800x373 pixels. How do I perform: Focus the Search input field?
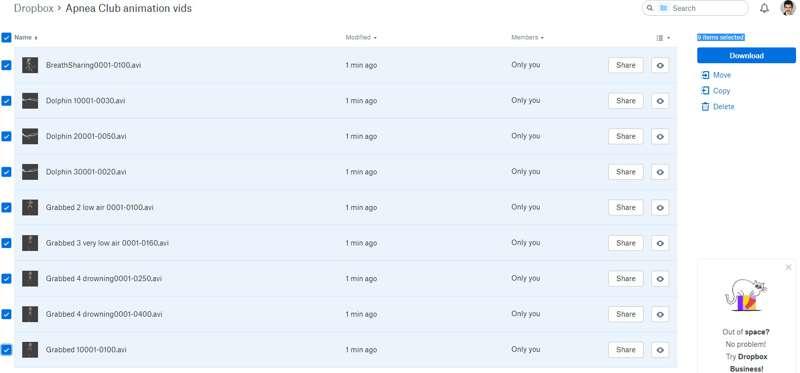pyautogui.click(x=695, y=8)
